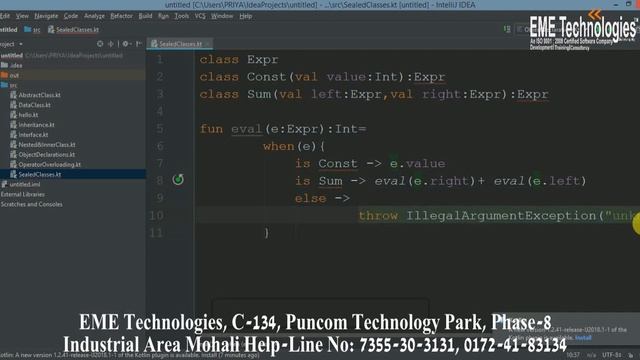This screenshot has width=640, height=360.
Task: Click 'e.left' in line 8
Action: point(557,181)
